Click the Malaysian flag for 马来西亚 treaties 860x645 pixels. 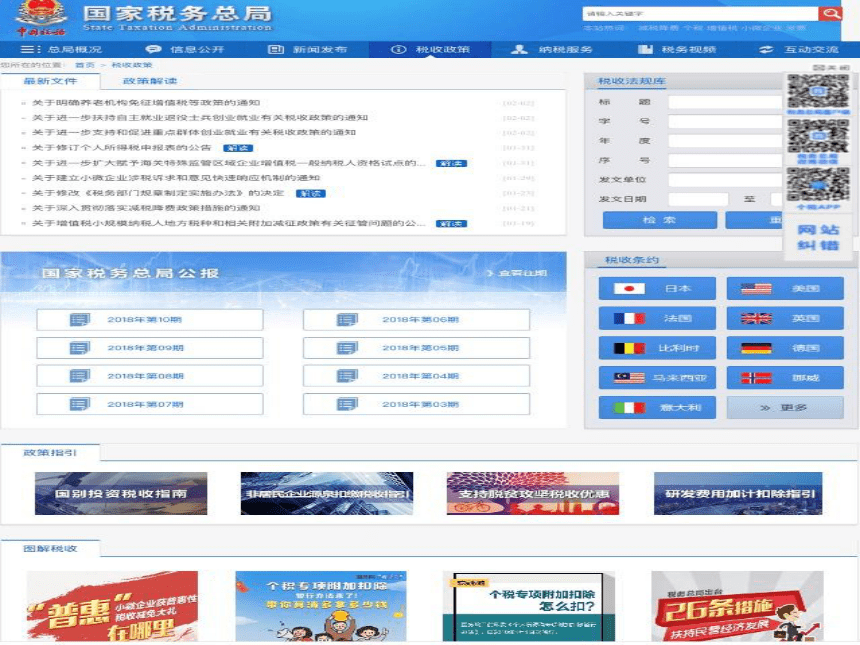(x=629, y=377)
